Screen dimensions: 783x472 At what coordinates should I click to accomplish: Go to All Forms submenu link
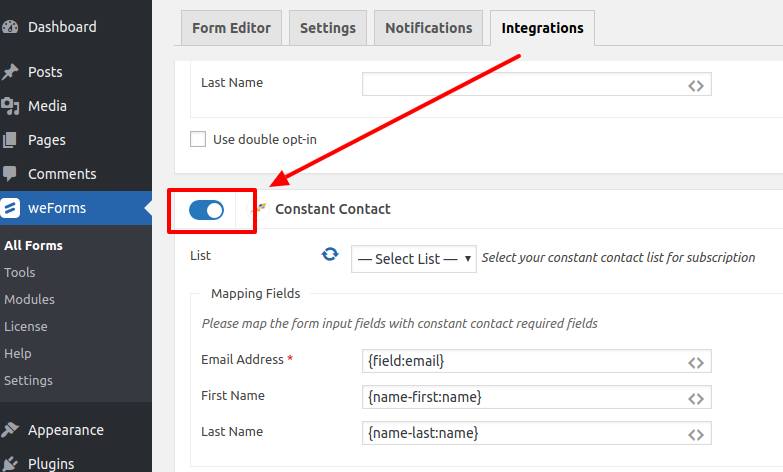point(33,245)
